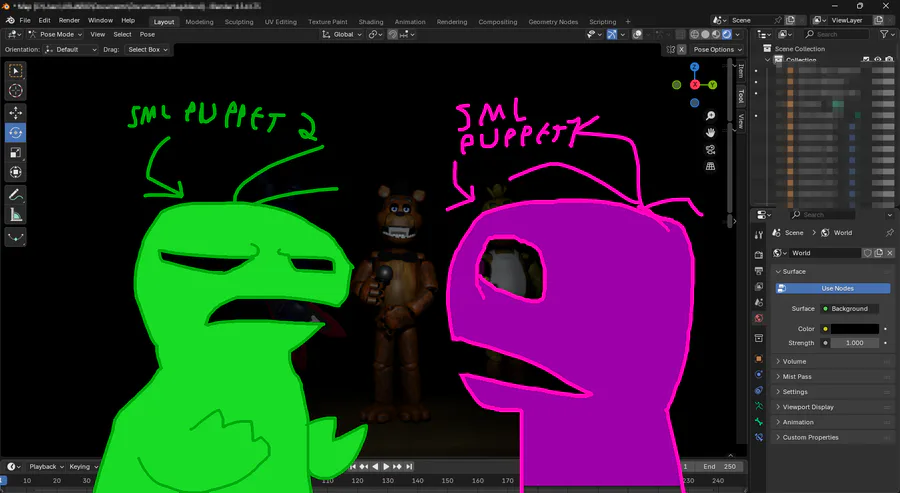The height and width of the screenshot is (493, 900).
Task: Open the Pose Mode dropdown
Action: pos(56,34)
